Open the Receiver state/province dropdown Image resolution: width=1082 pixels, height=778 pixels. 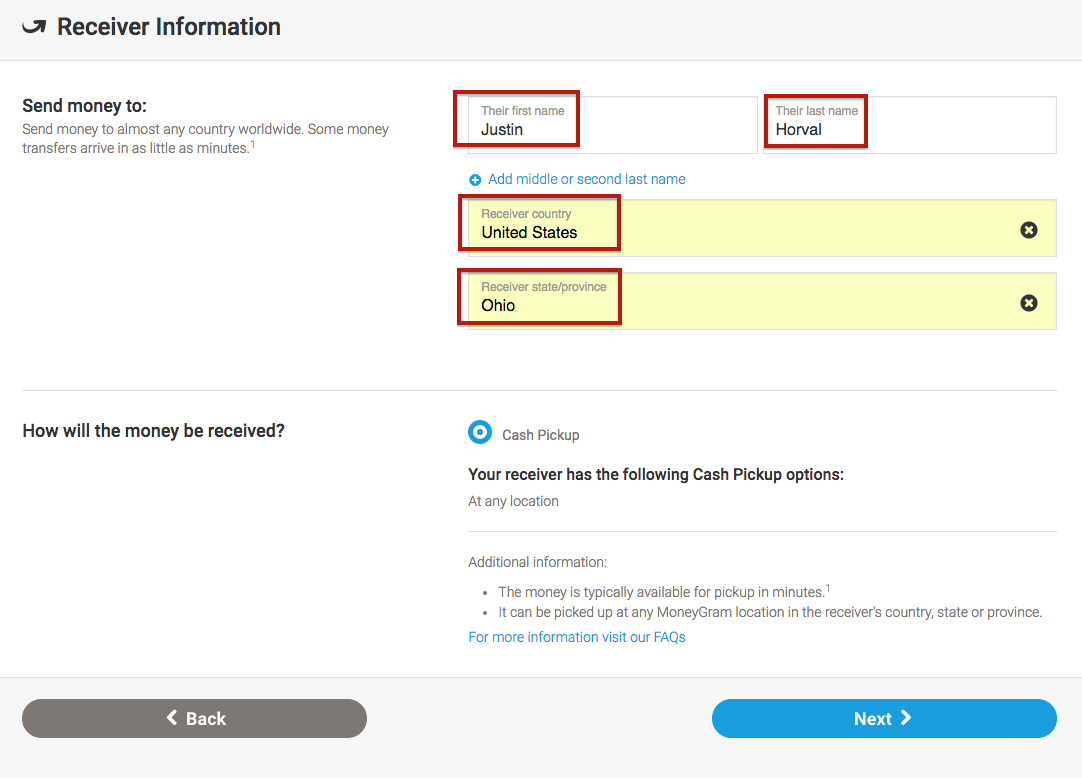point(740,301)
